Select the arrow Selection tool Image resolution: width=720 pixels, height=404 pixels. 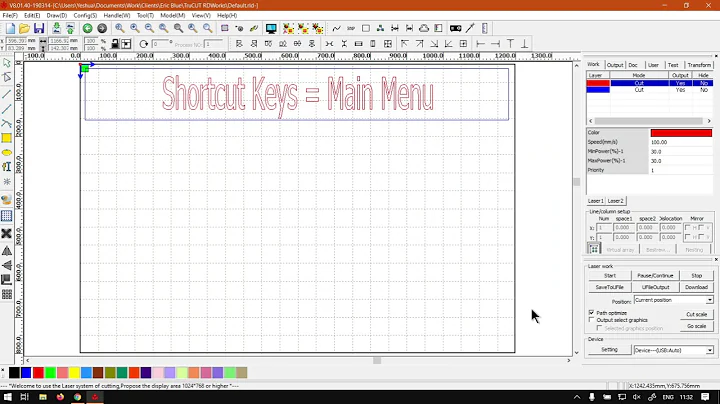(6, 63)
